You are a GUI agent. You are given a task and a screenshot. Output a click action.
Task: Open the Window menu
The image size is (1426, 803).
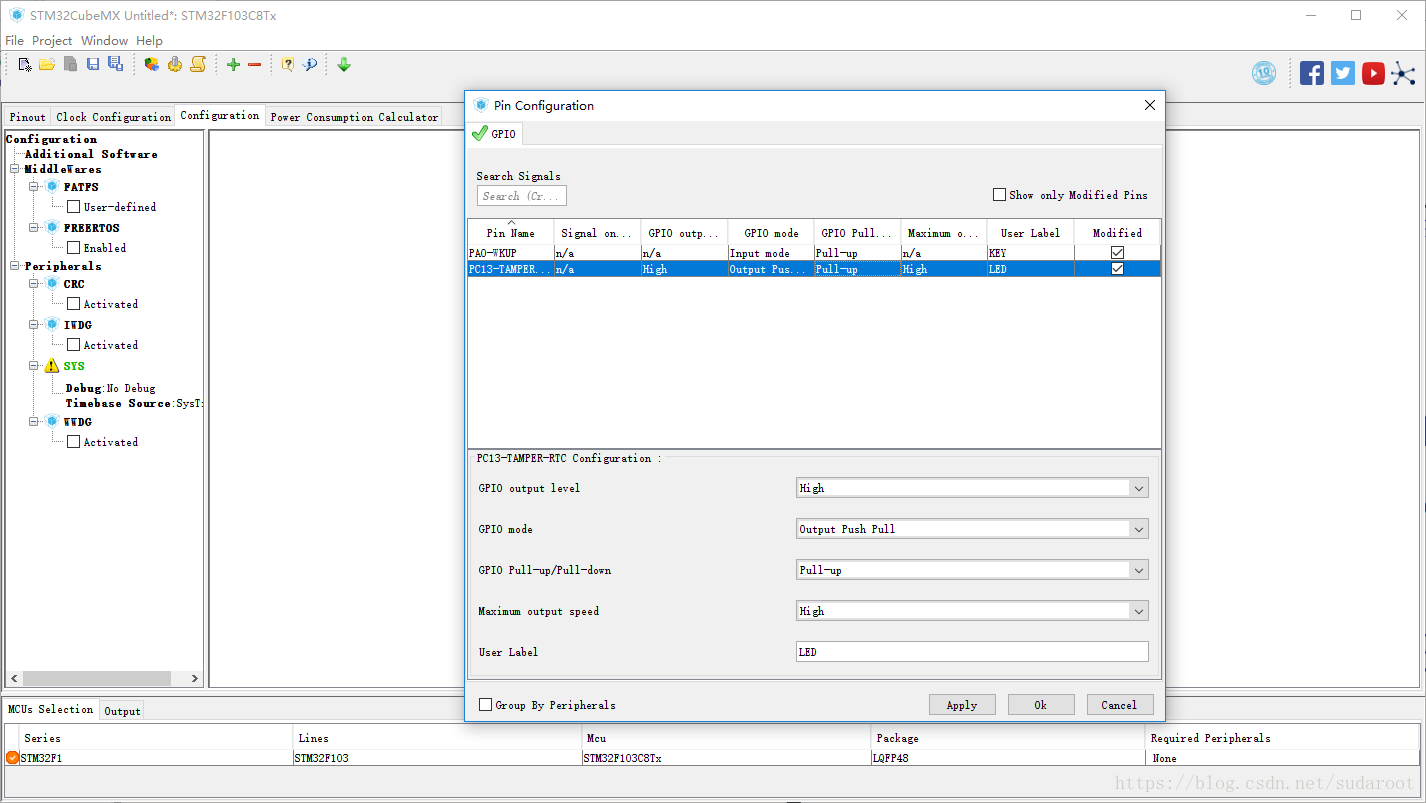(104, 40)
